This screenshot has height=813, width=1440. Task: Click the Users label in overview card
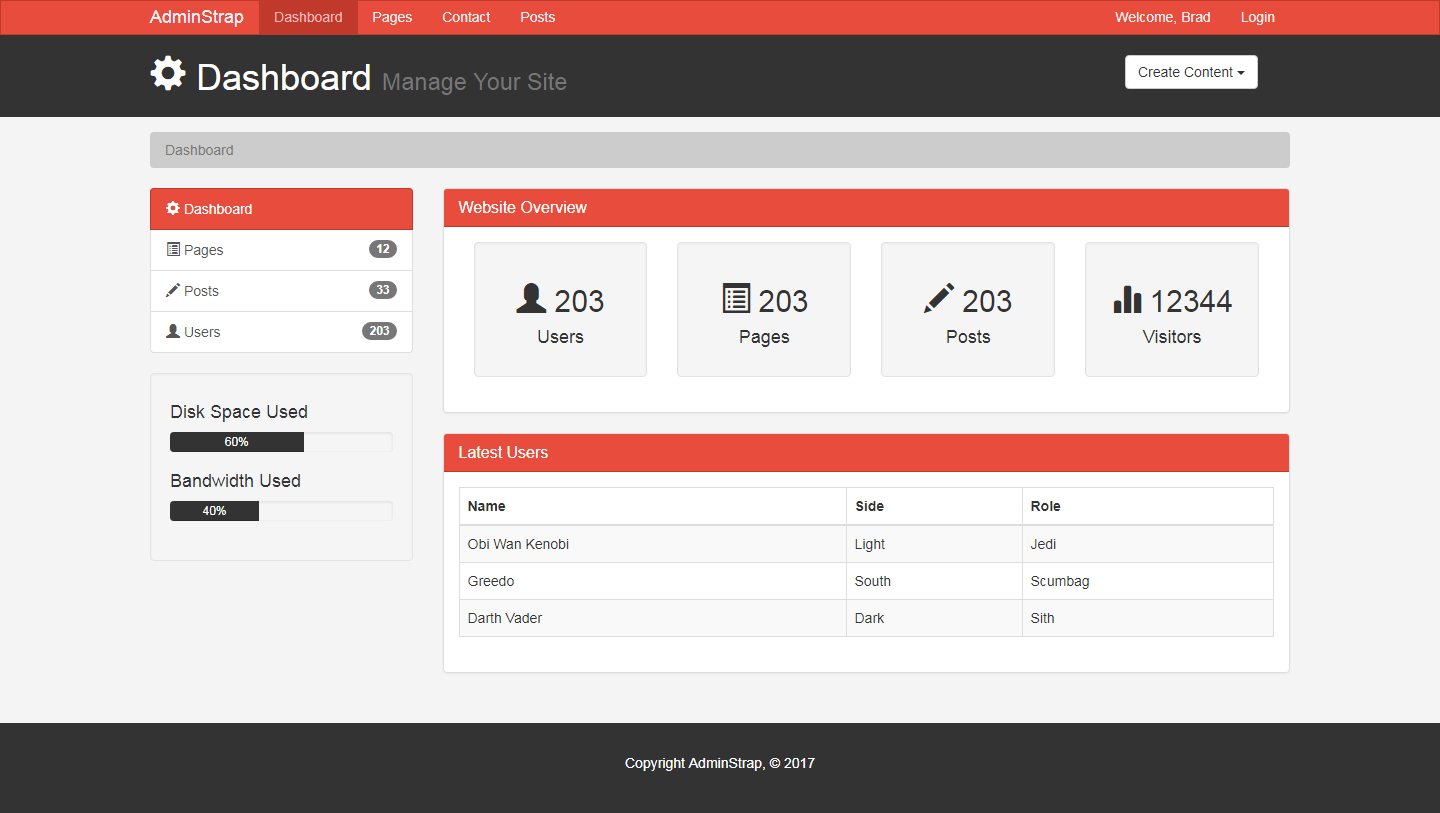tap(560, 337)
